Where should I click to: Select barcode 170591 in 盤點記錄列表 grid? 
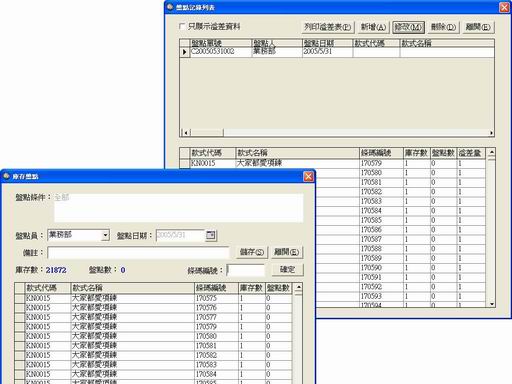click(381, 277)
